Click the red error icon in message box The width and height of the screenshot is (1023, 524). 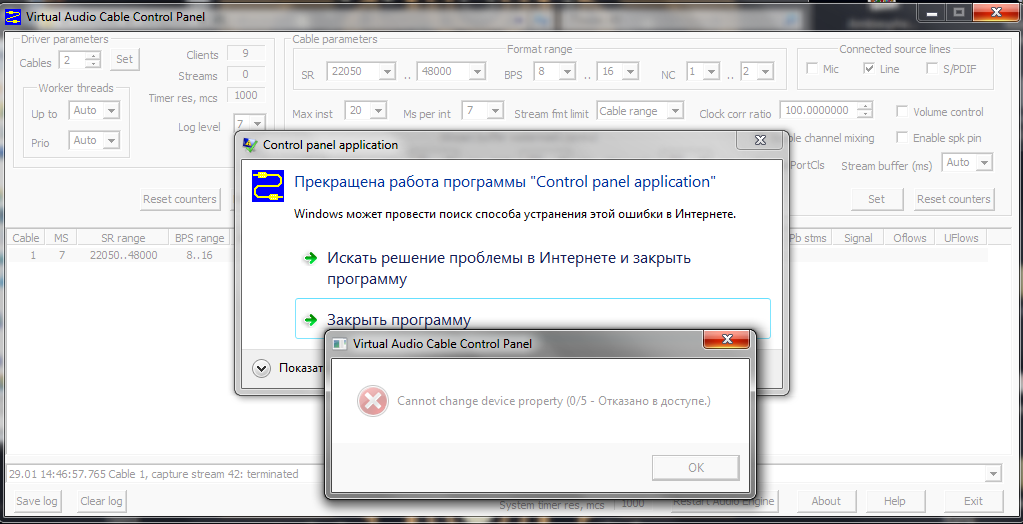tap(373, 401)
